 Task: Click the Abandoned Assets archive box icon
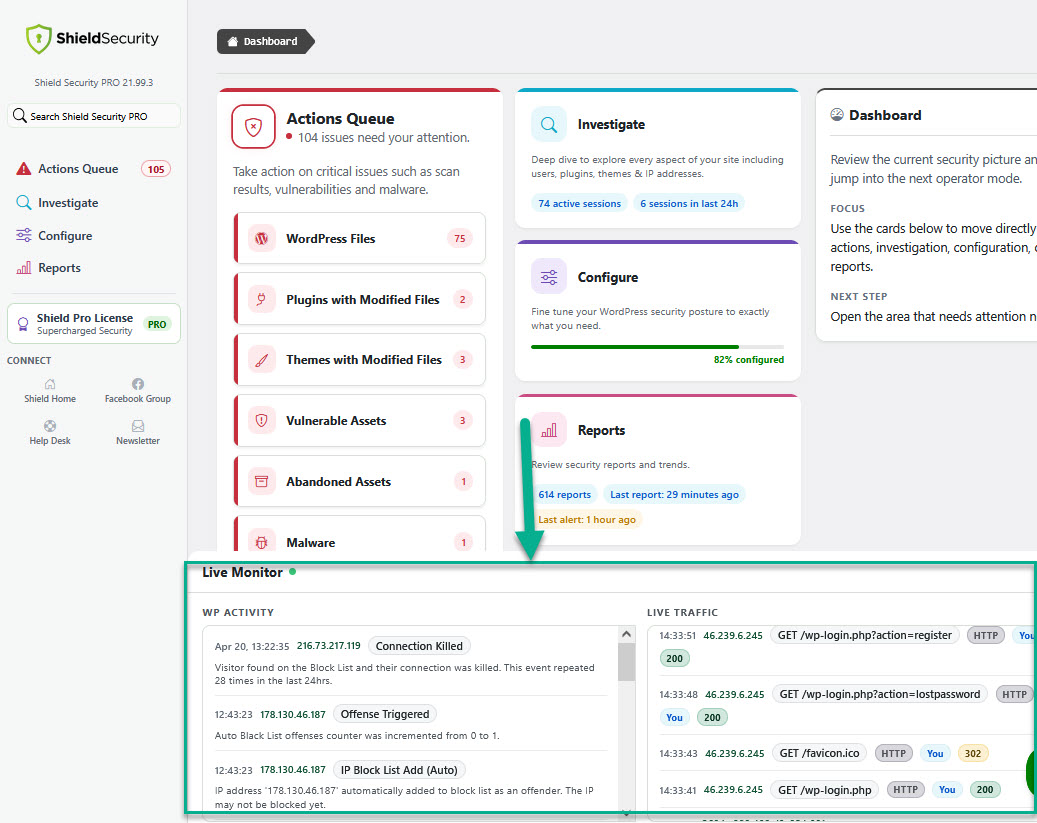(262, 481)
